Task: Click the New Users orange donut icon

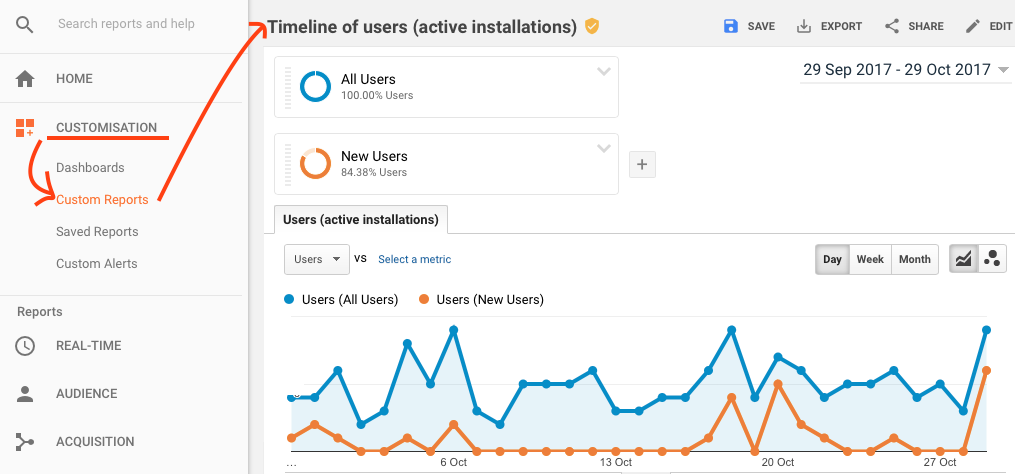Action: tap(315, 164)
